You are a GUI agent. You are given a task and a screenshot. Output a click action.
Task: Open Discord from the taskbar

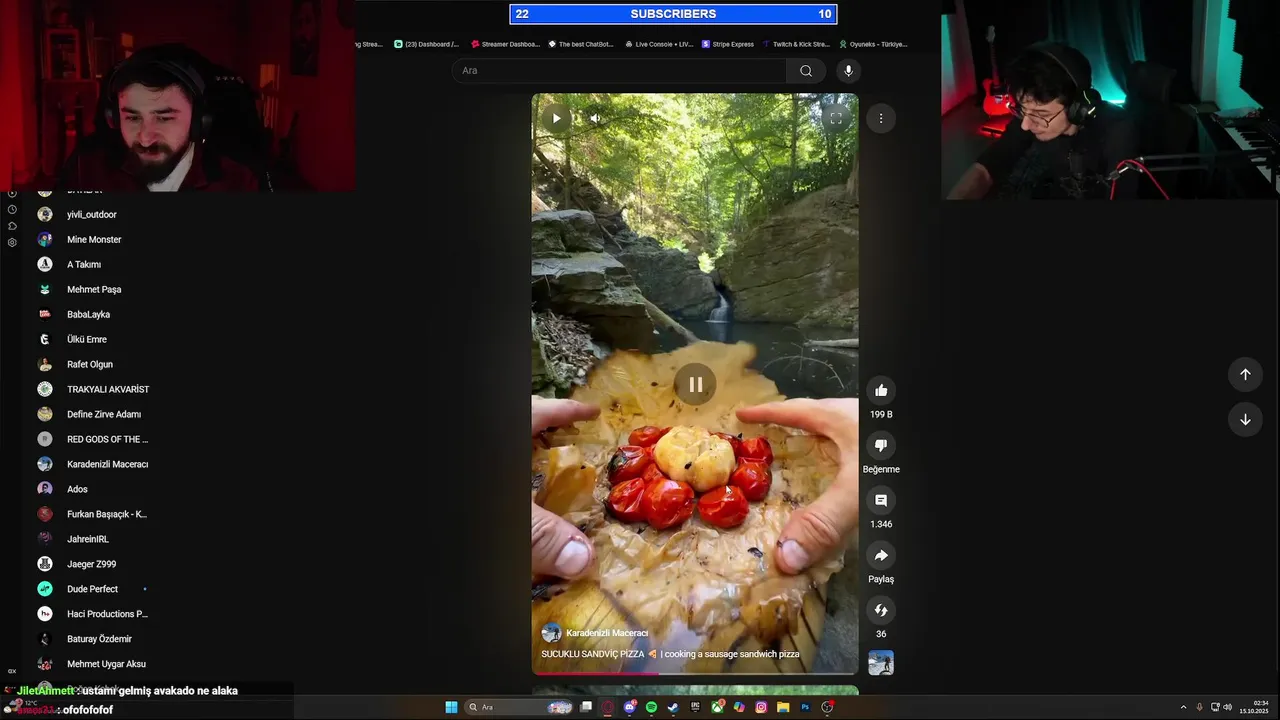click(x=629, y=707)
